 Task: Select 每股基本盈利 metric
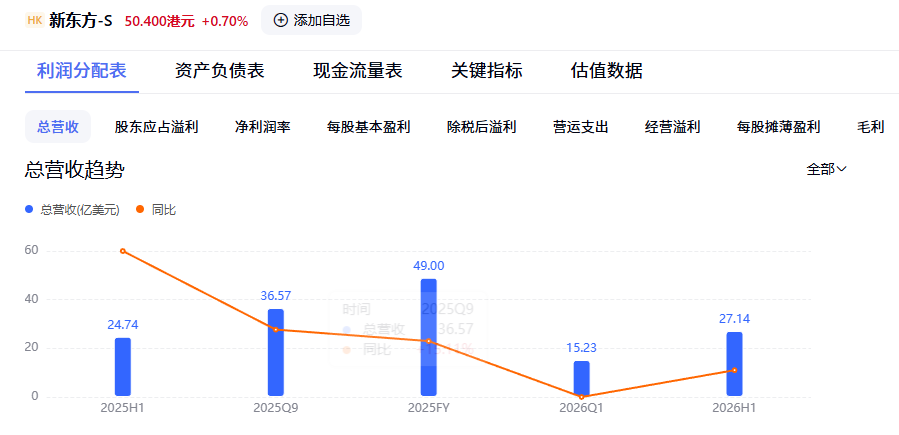pos(368,127)
